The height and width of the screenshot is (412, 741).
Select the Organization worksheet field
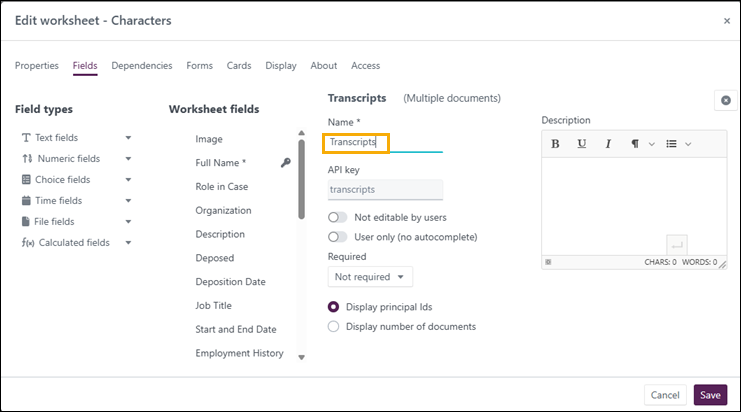224,211
